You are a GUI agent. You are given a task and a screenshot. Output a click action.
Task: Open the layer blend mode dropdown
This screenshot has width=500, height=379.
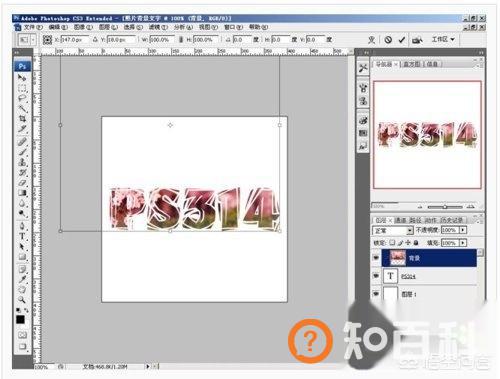pyautogui.click(x=393, y=230)
